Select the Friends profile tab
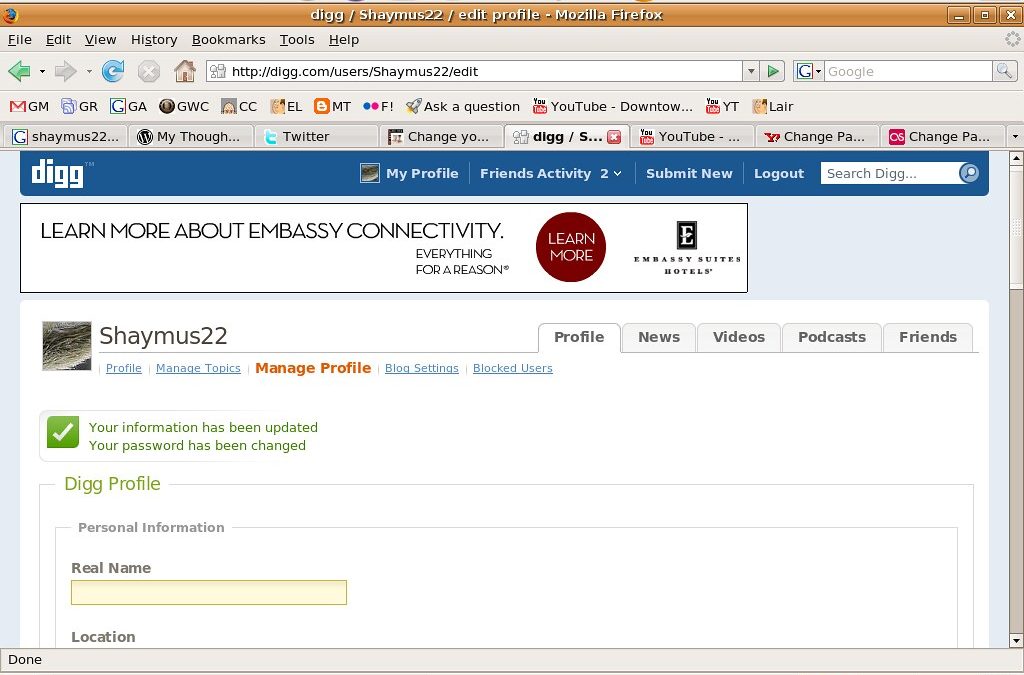Image resolution: width=1024 pixels, height=675 pixels. coord(927,337)
